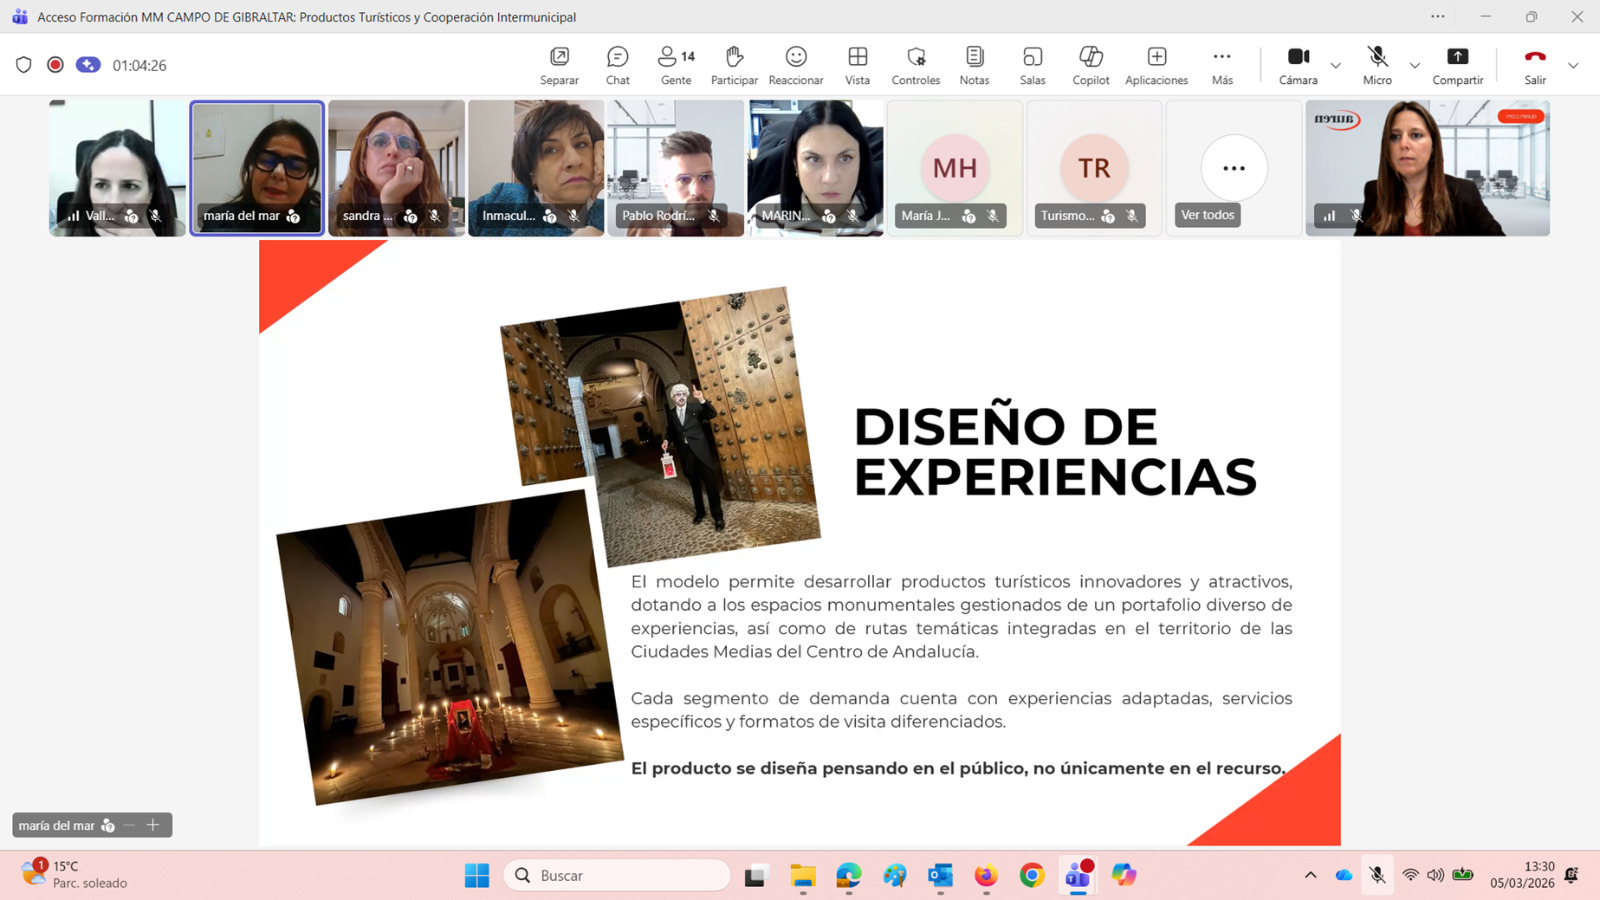Expand the Salir options chevron

pos(1573,66)
